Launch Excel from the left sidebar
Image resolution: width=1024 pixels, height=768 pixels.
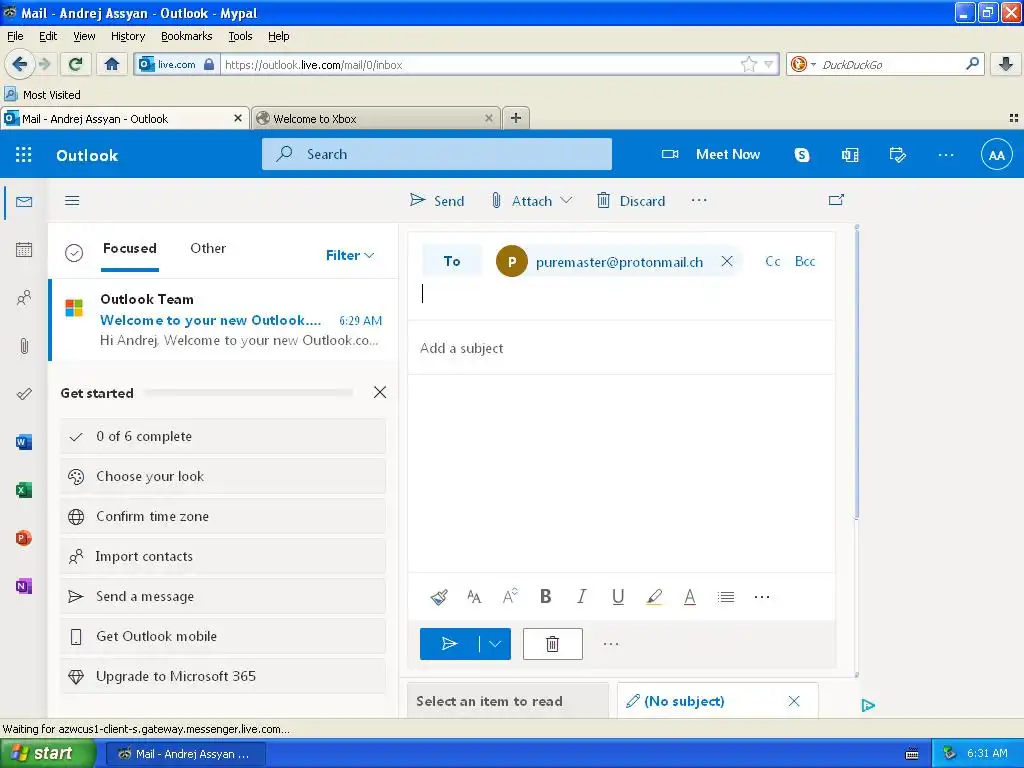pyautogui.click(x=24, y=490)
